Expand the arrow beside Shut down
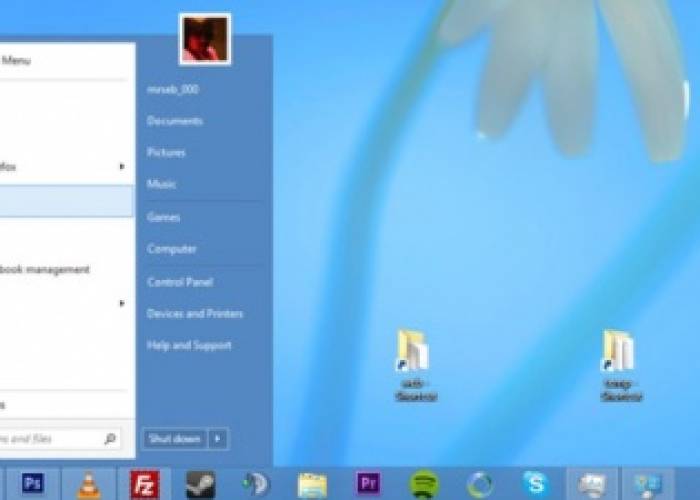This screenshot has width=700, height=500. (218, 439)
